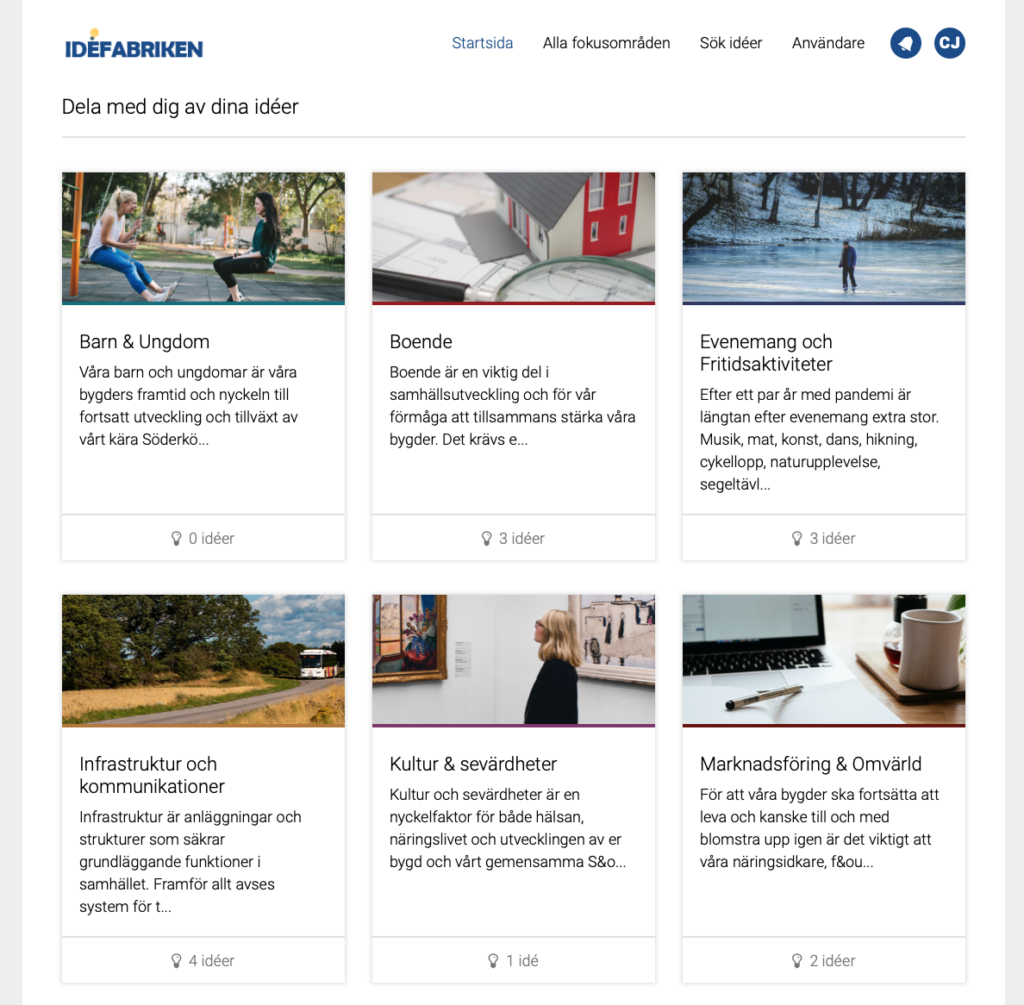Click "0 idéer" under Barn & Ungdom
The width and height of the screenshot is (1024, 1005).
point(211,539)
